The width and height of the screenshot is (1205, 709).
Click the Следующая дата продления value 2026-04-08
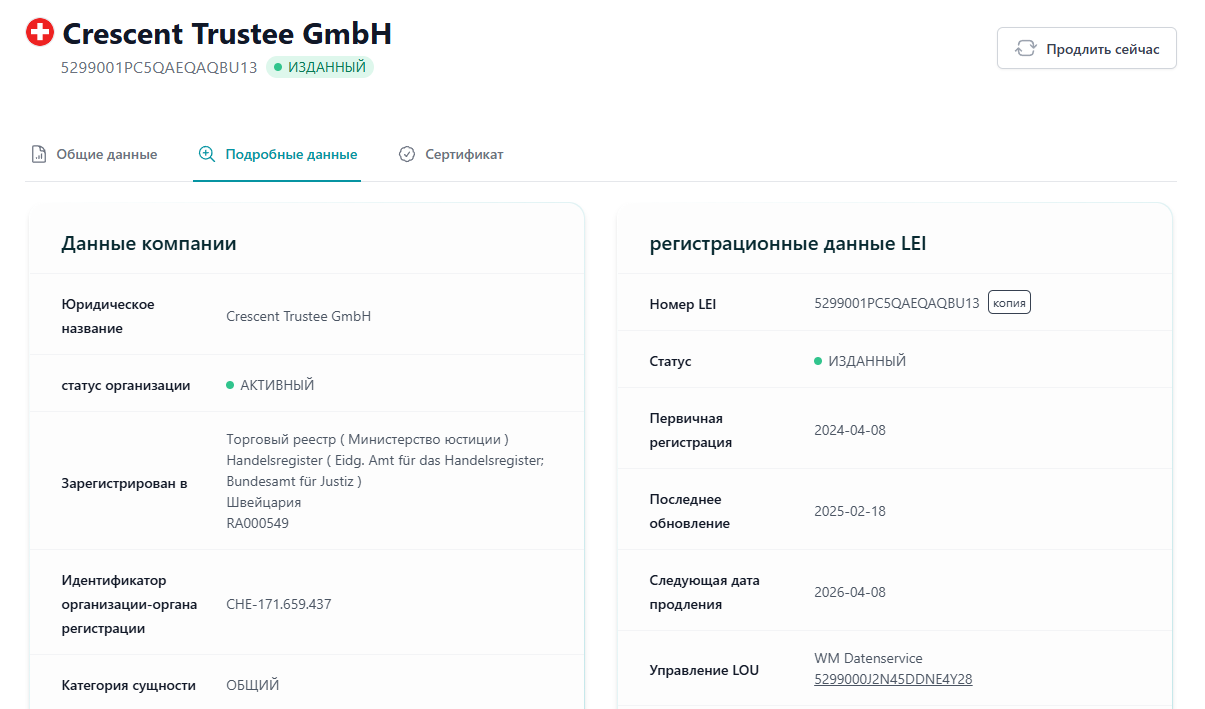point(851,591)
